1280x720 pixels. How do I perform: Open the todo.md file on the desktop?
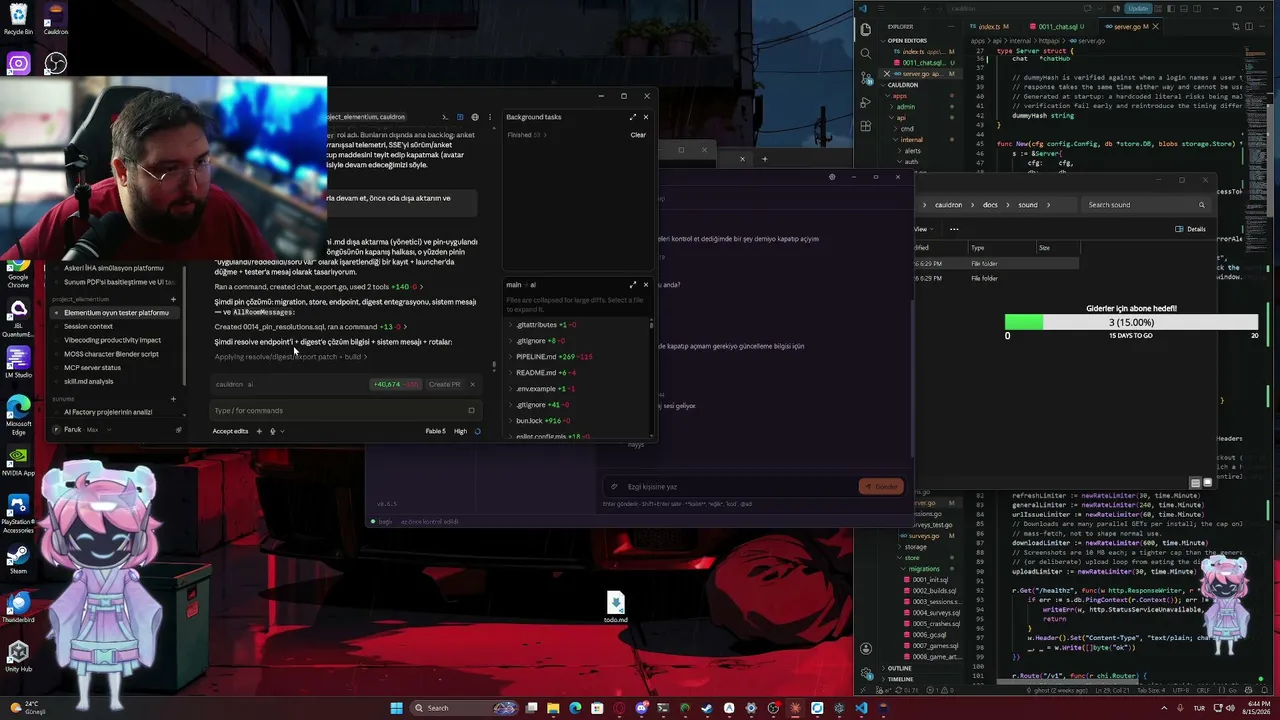[x=615, y=606]
